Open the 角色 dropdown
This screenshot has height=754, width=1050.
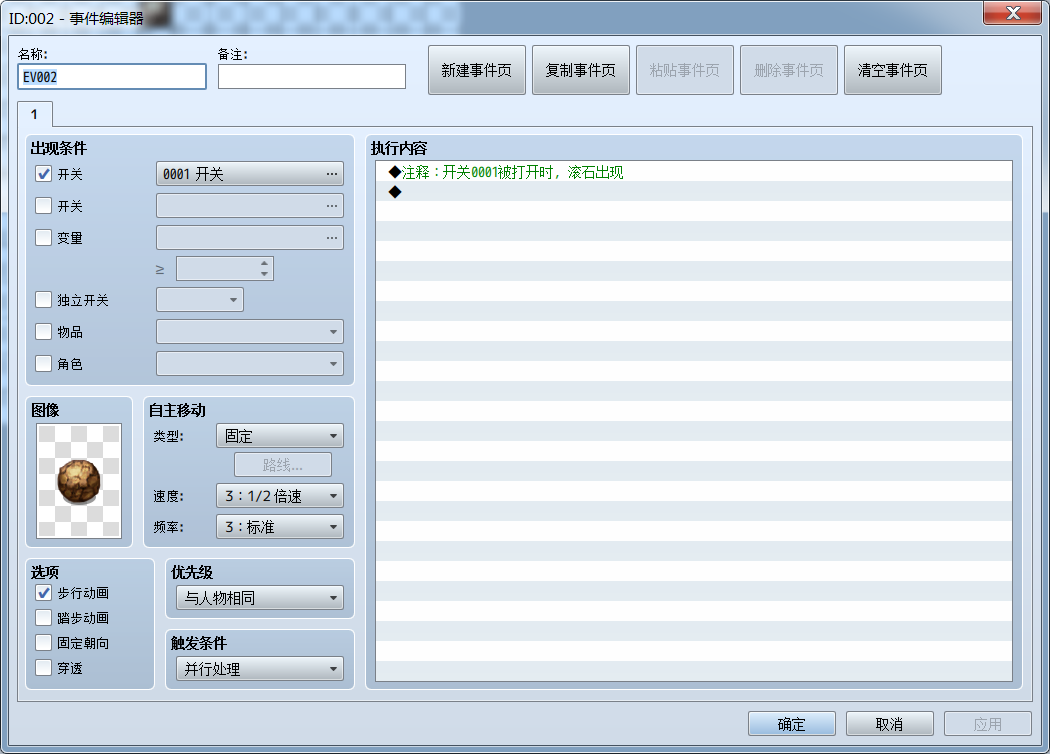pyautogui.click(x=250, y=364)
